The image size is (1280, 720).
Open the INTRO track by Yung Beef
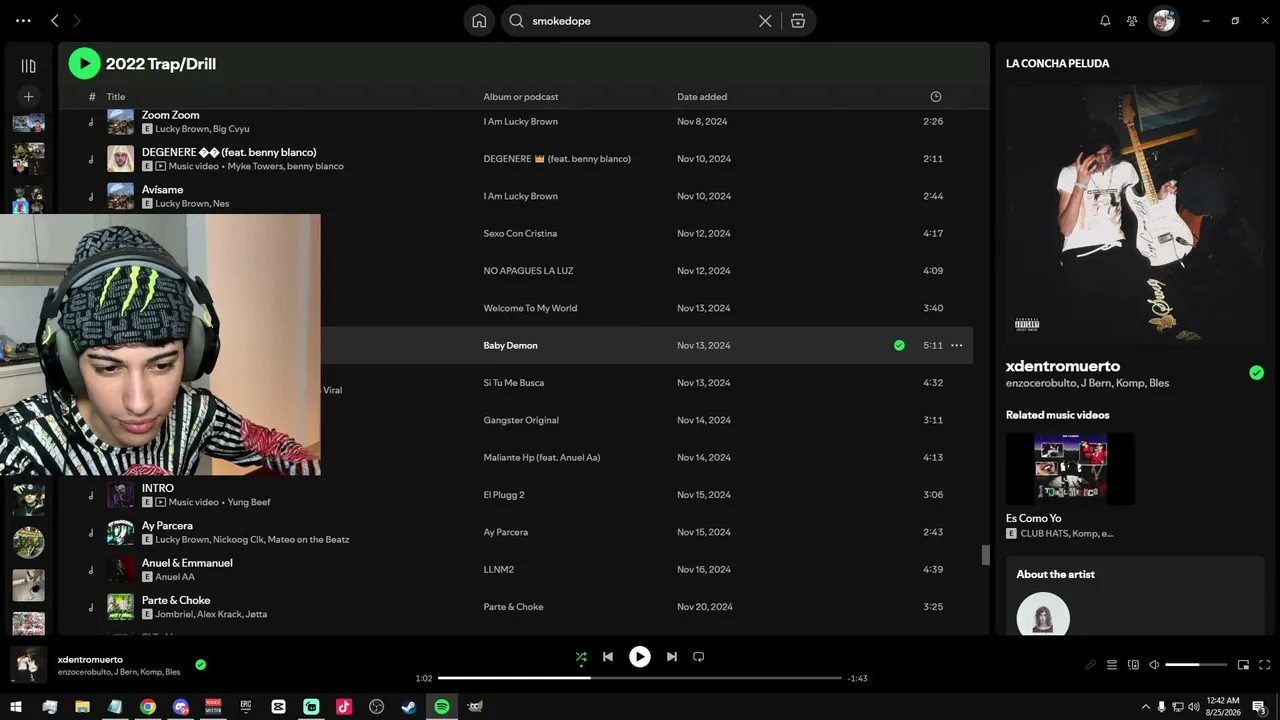pos(158,488)
